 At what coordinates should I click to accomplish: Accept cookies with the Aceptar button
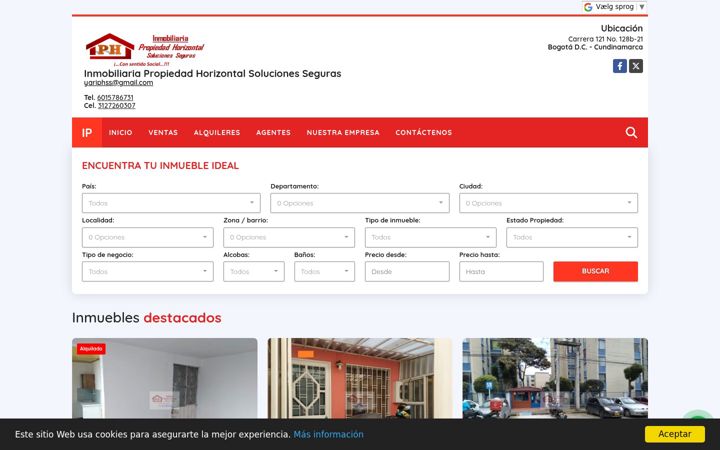coord(675,434)
